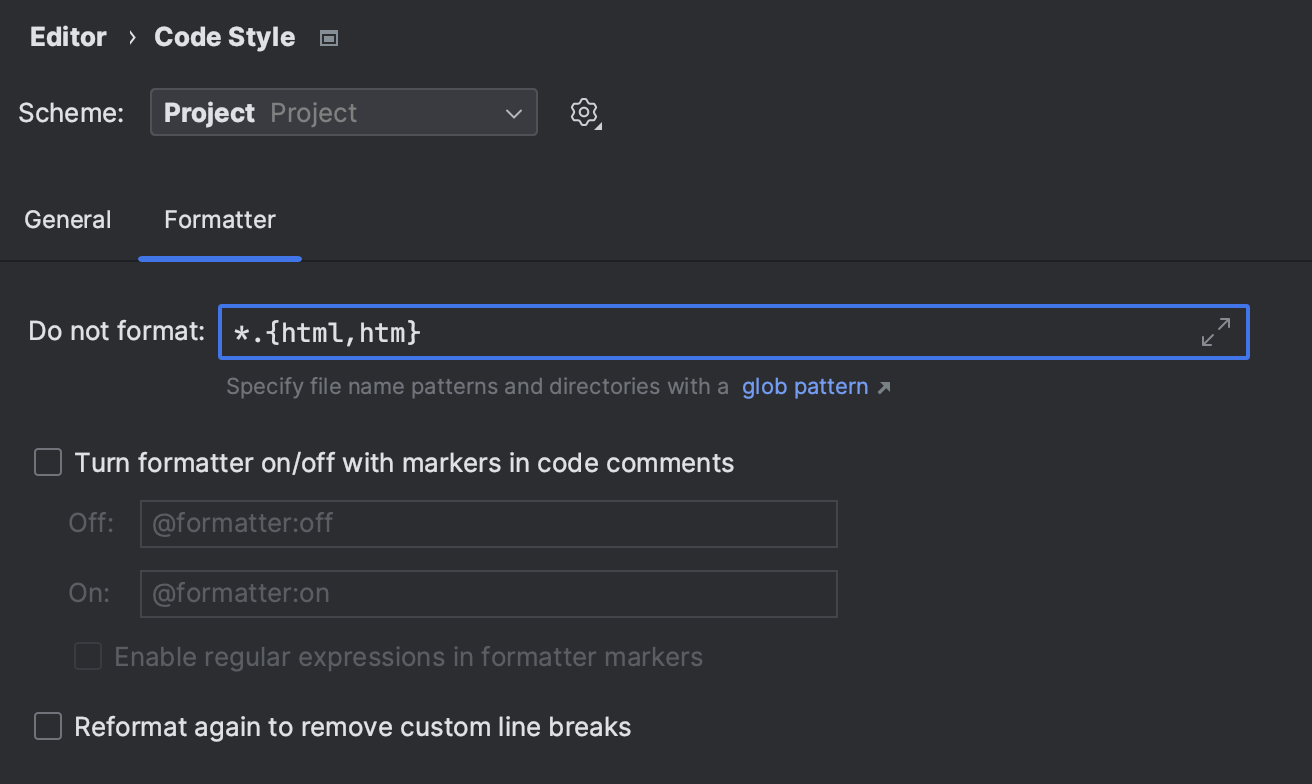Click Code Style in the breadcrumb path
The image size is (1312, 784).
click(x=224, y=36)
